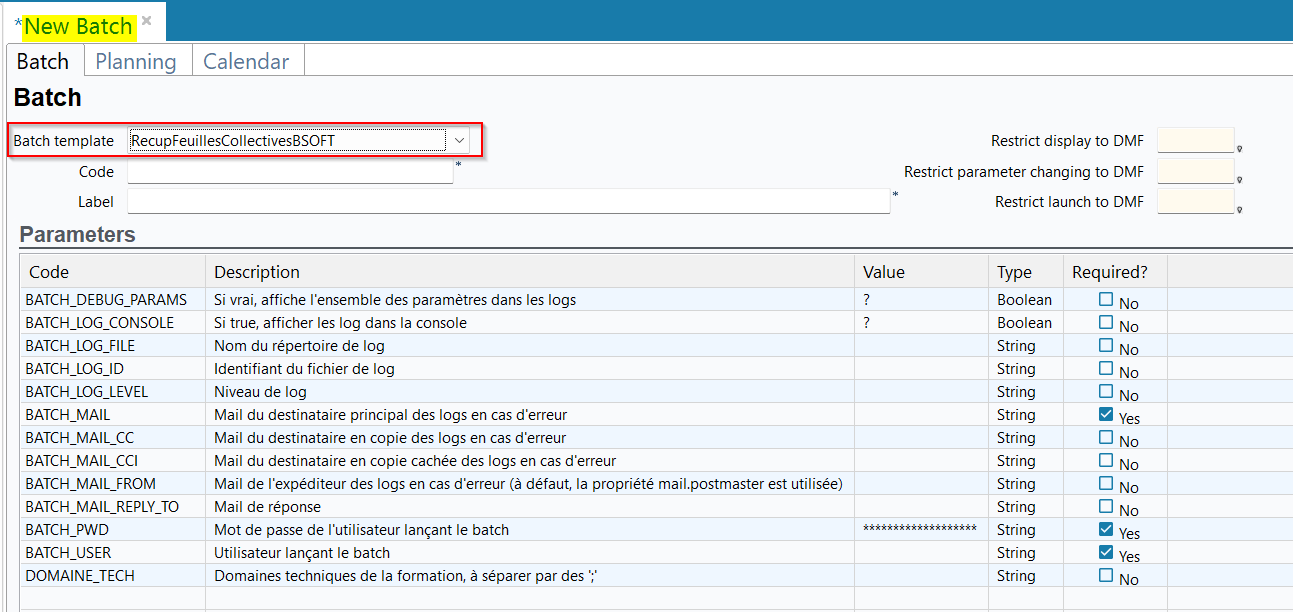Click the lookup icon beside Restrict launch to DMF
Screen dimensions: 1293x612
[x=1240, y=210]
